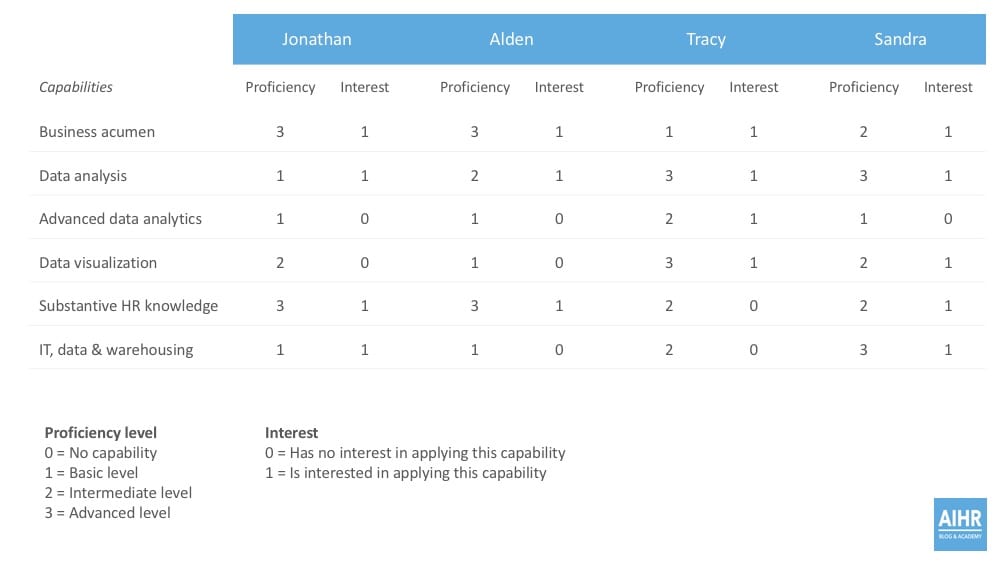The image size is (1000, 563).
Task: Click the Sandra column header
Action: click(x=900, y=40)
